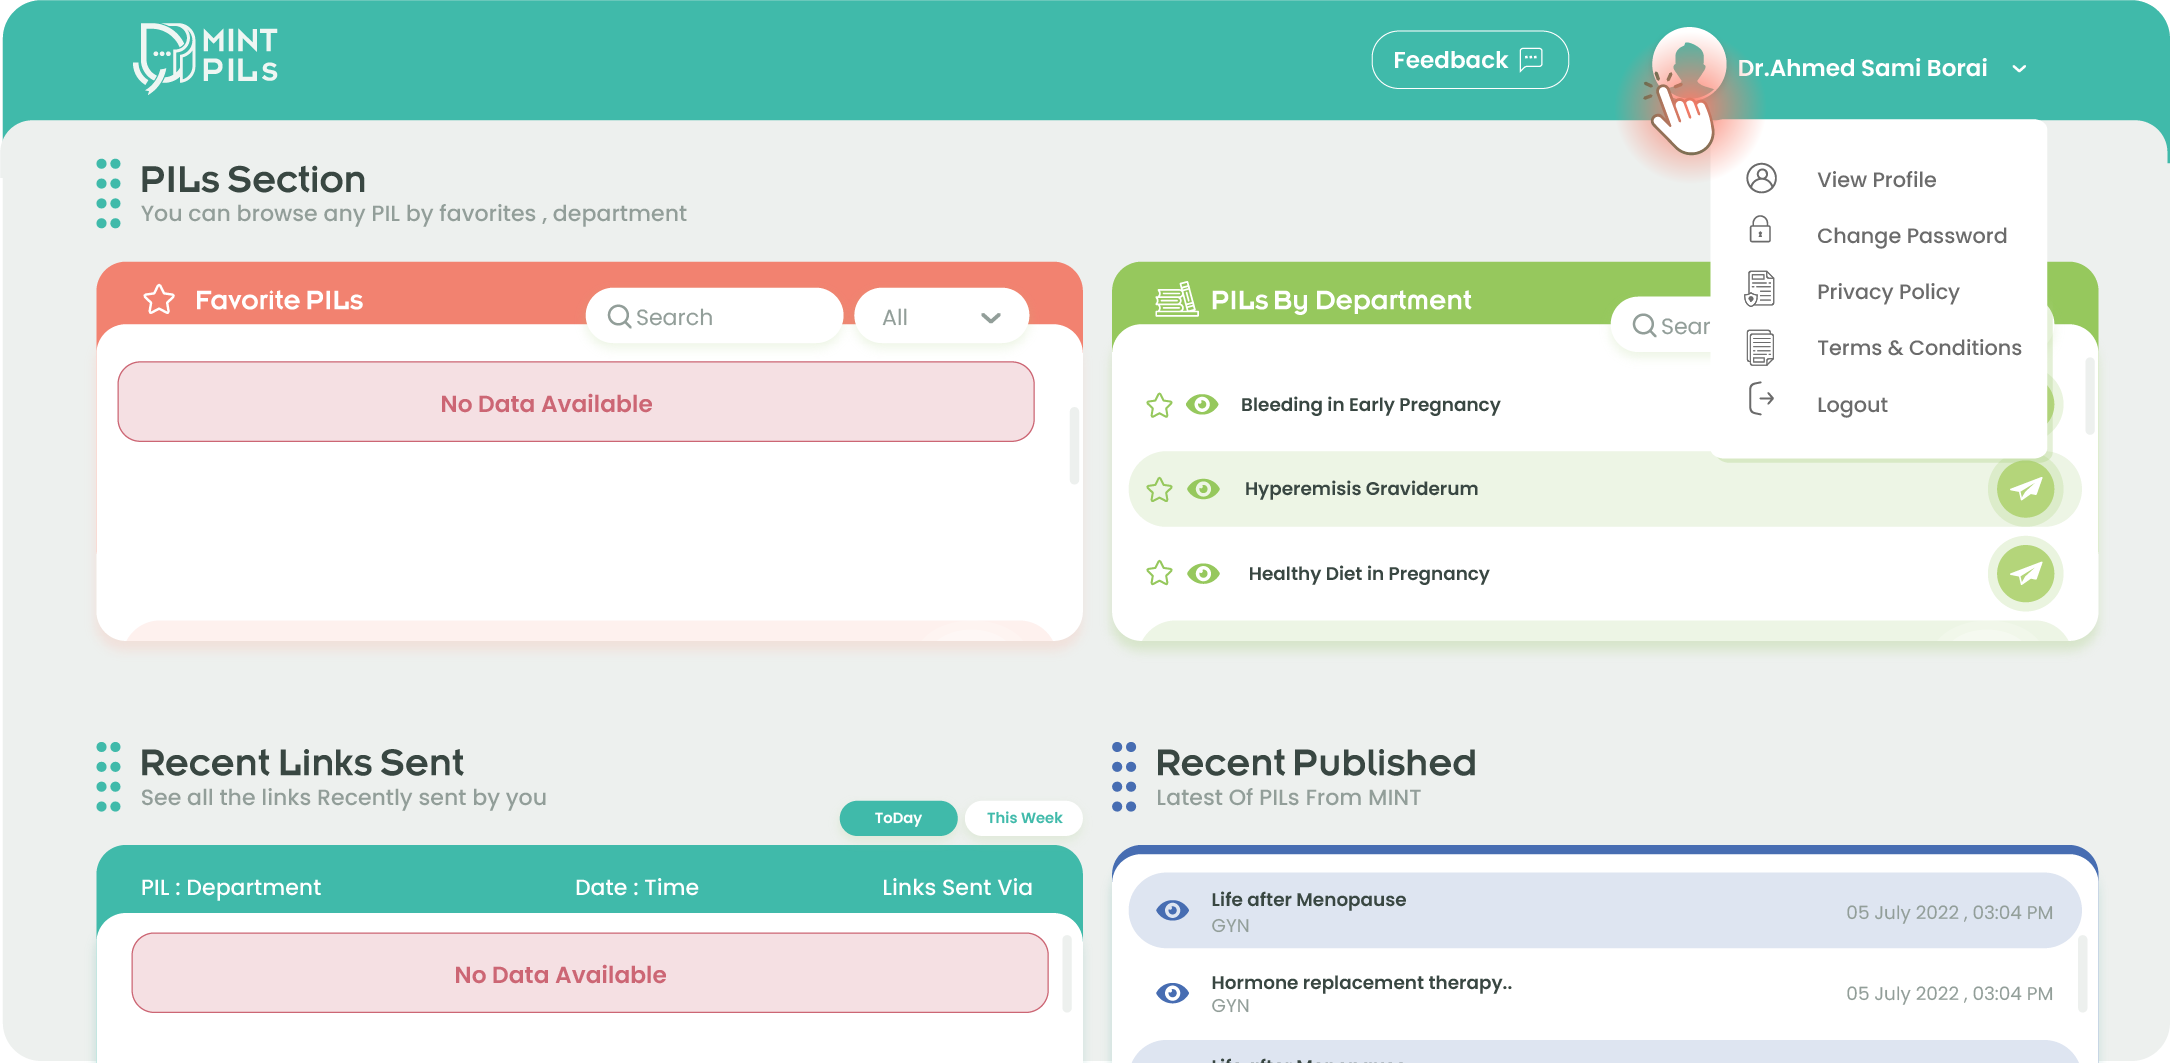This screenshot has width=2170, height=1063.
Task: View Bleeding in Early Pregnancy via eye icon
Action: pyautogui.click(x=1202, y=404)
